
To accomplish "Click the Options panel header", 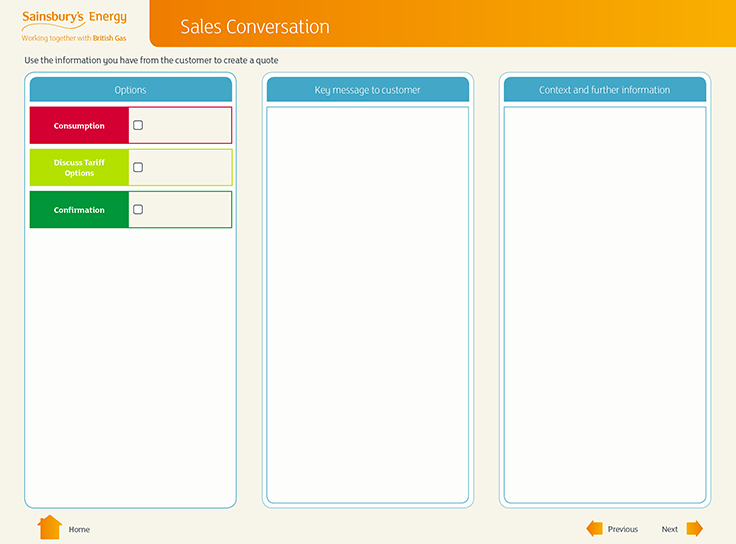I will click(x=130, y=90).
